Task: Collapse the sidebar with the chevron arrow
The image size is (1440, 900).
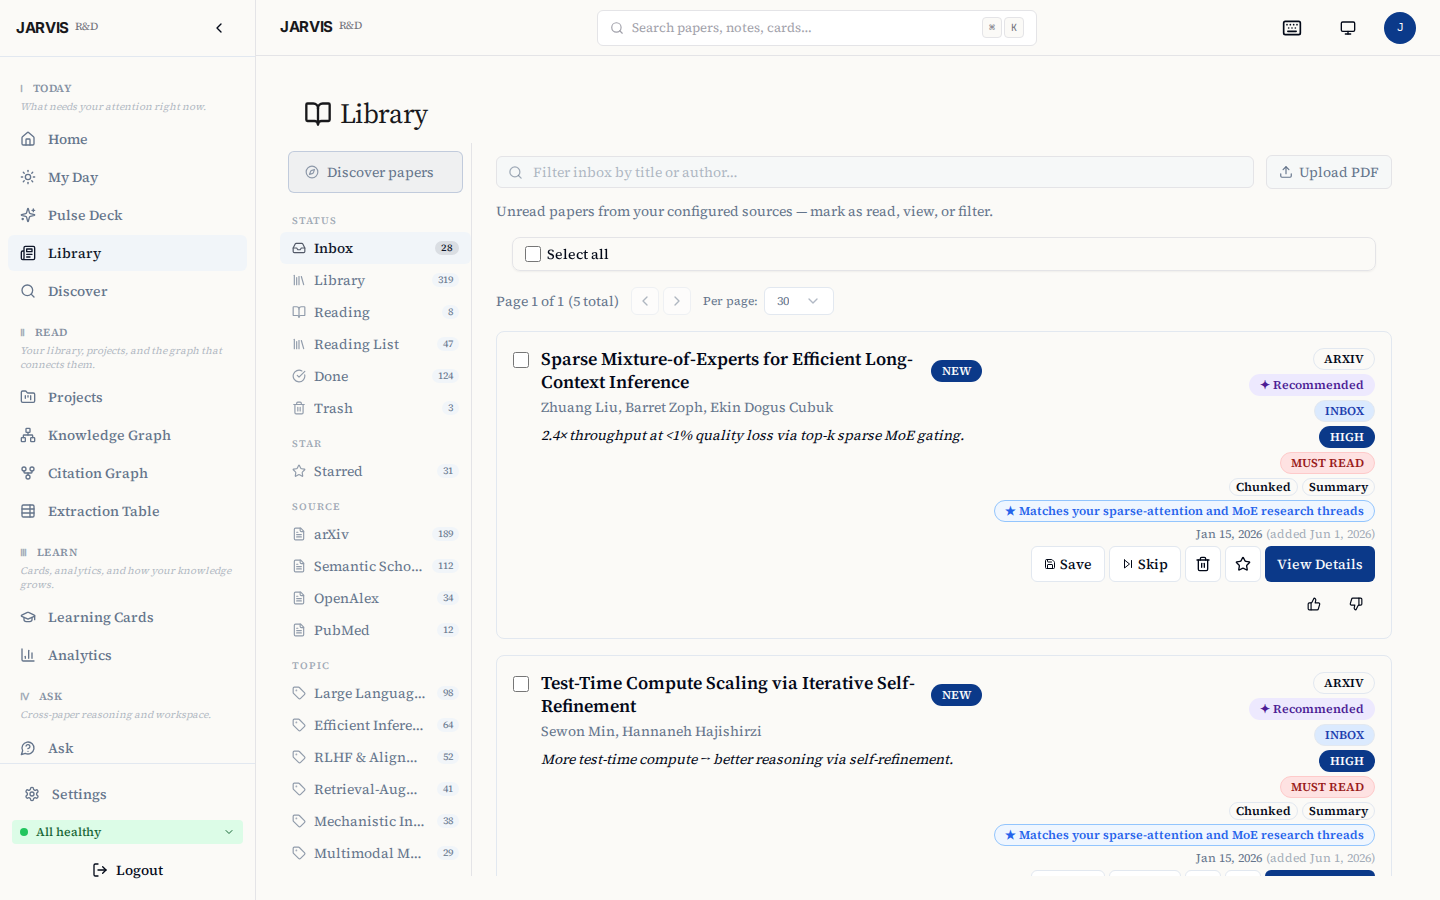Action: click(219, 28)
